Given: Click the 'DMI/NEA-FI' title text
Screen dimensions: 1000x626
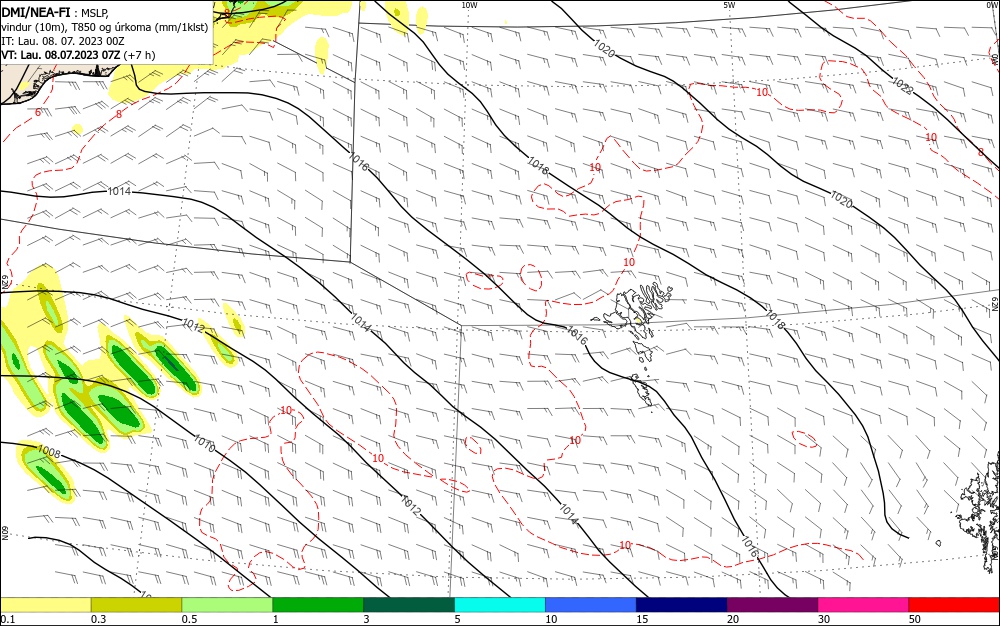Looking at the screenshot, I should [36, 11].
